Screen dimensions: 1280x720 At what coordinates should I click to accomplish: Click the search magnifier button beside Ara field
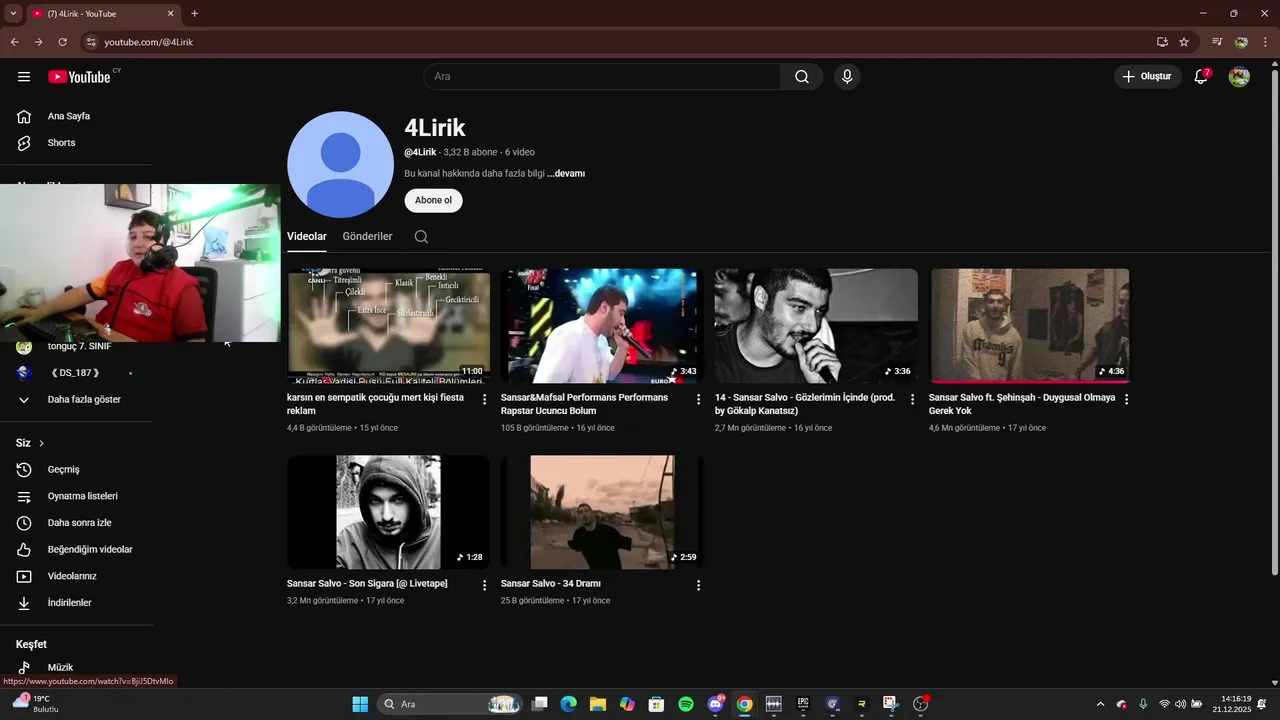coord(802,77)
